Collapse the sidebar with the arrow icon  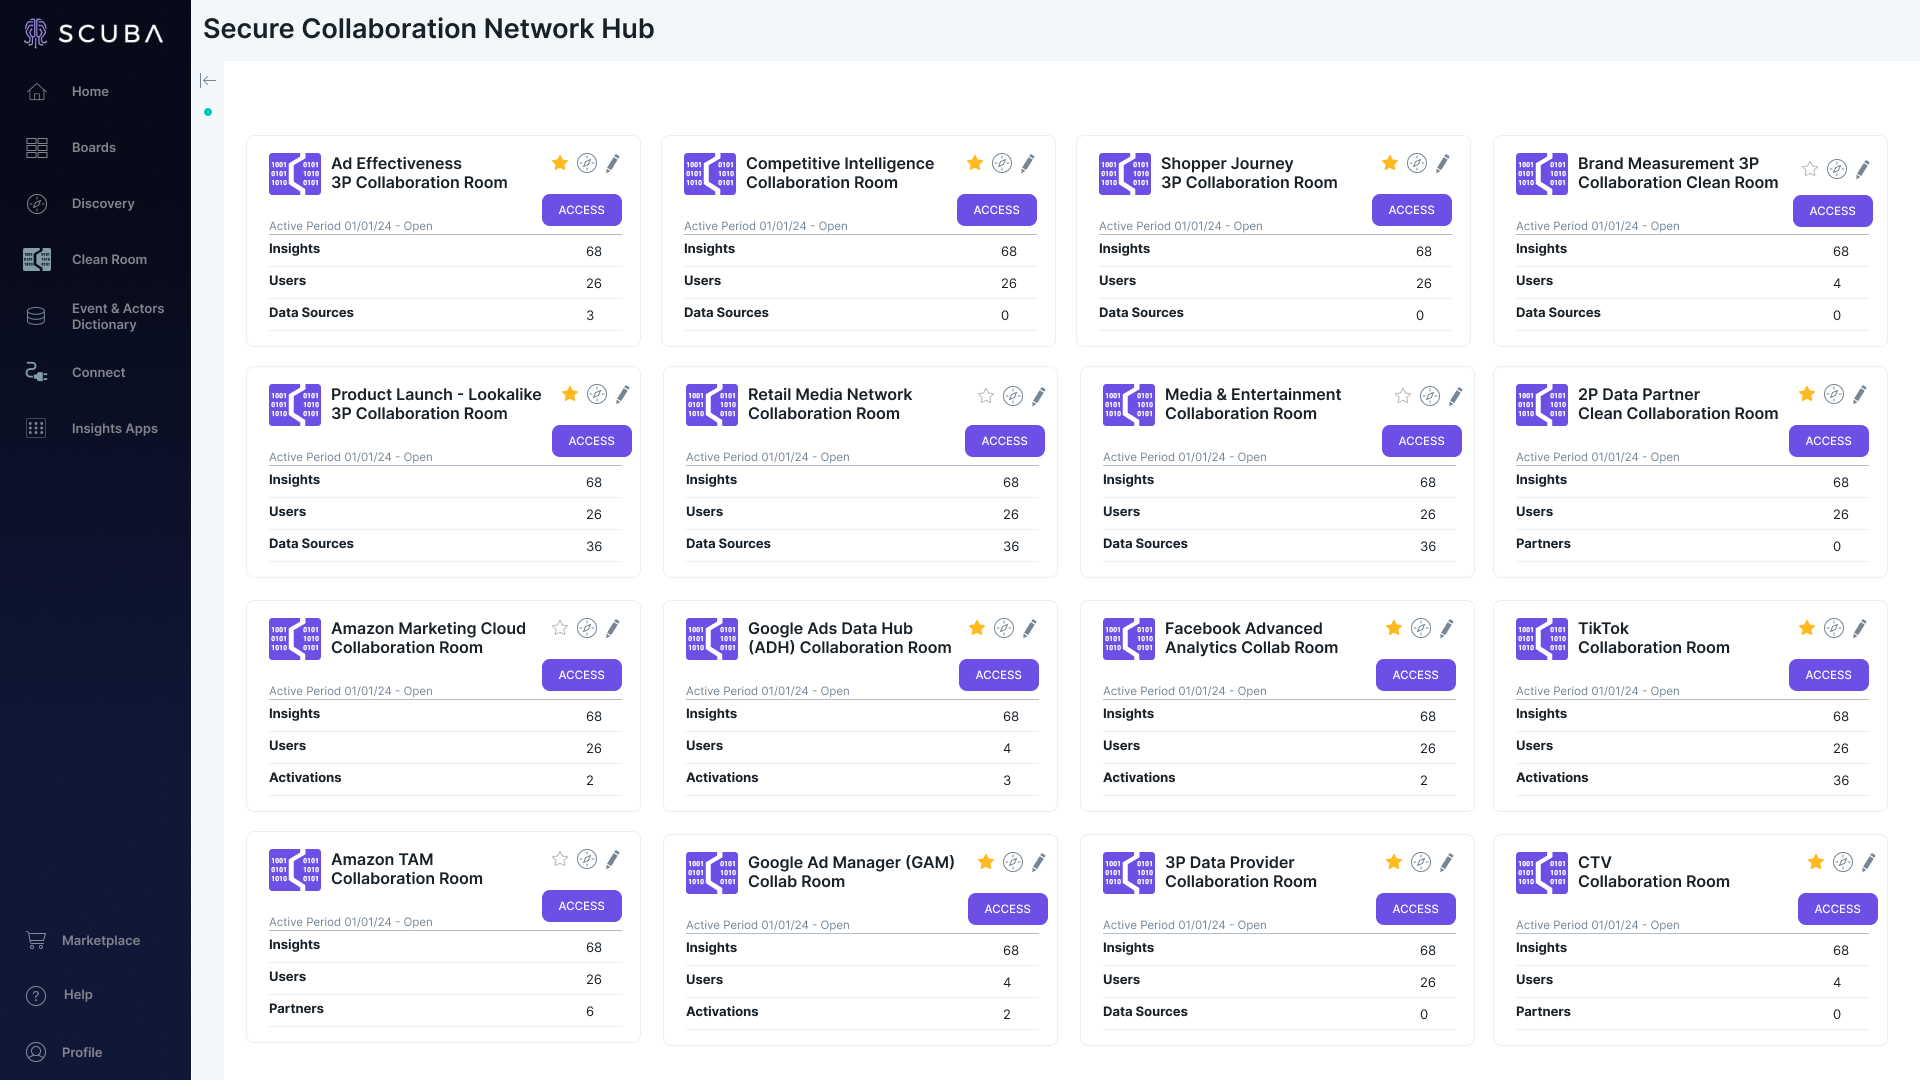pyautogui.click(x=208, y=80)
